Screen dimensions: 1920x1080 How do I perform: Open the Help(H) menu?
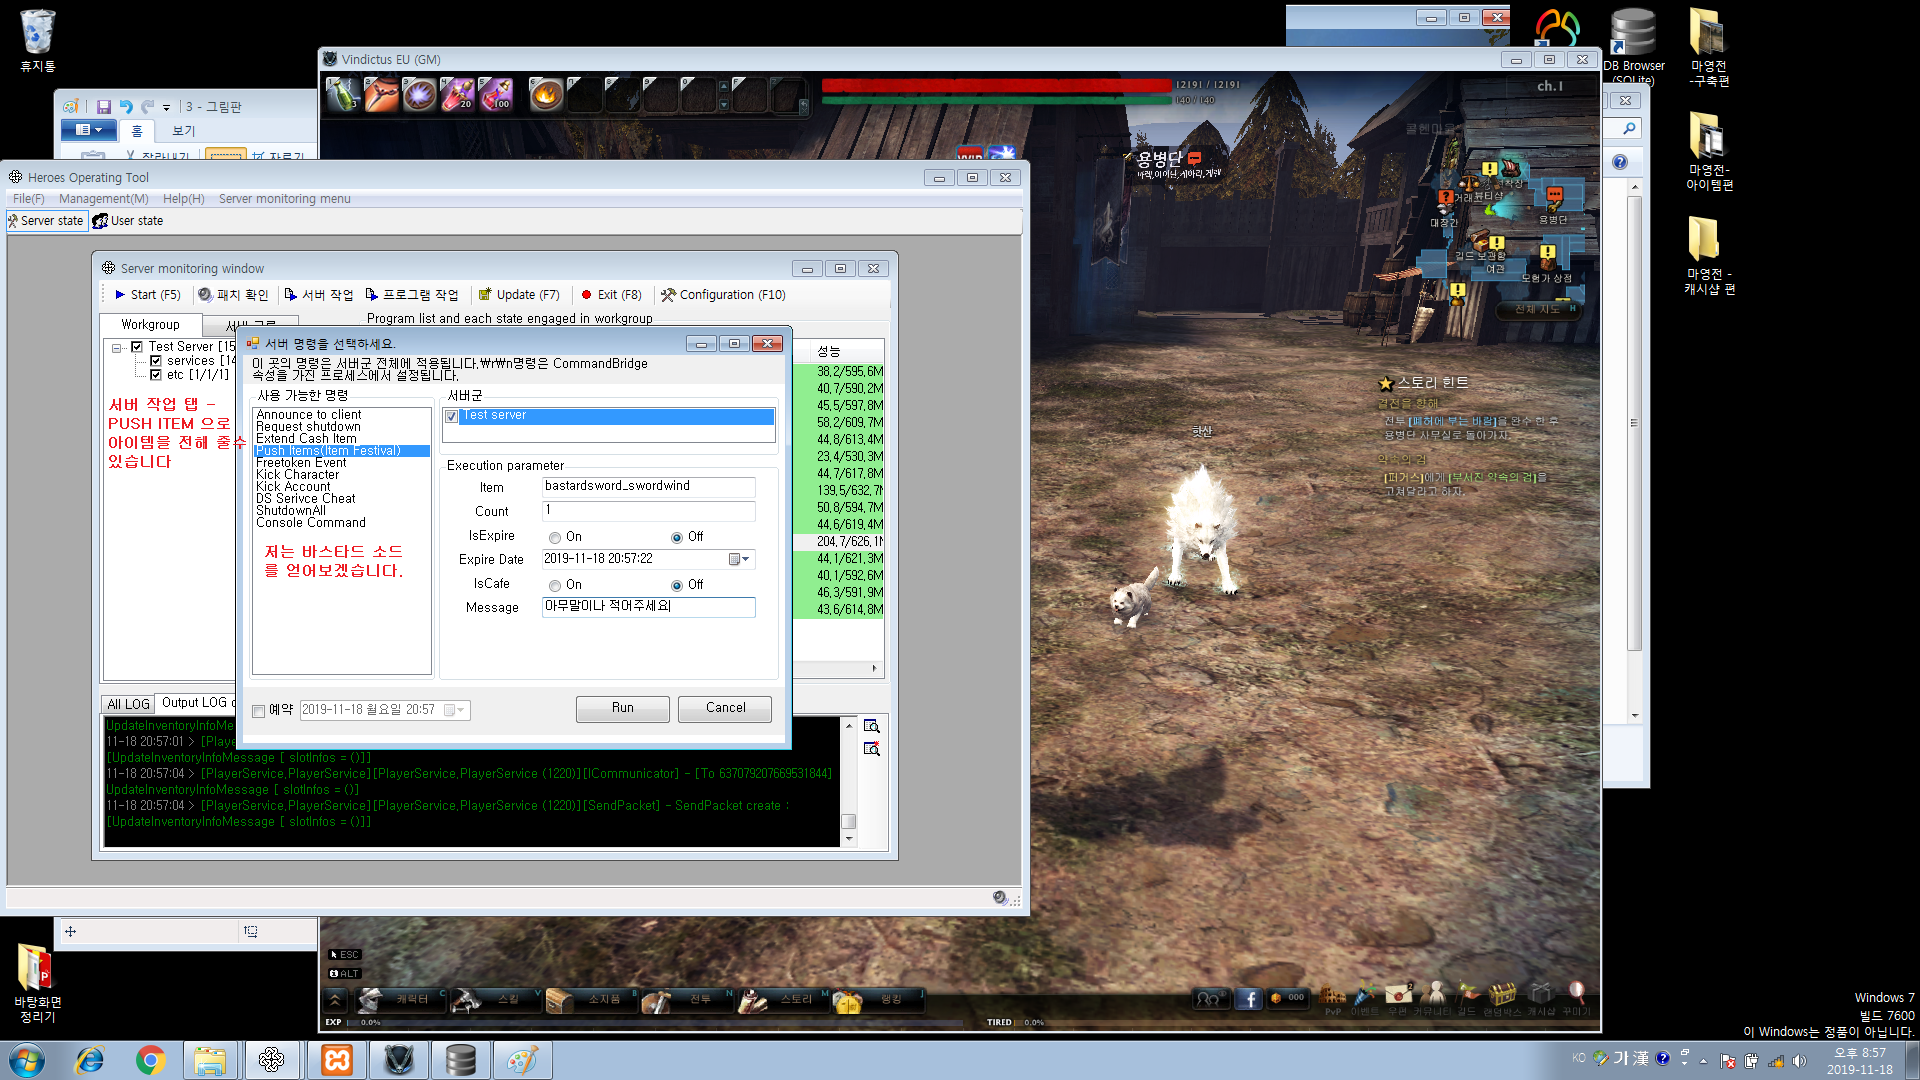point(183,199)
